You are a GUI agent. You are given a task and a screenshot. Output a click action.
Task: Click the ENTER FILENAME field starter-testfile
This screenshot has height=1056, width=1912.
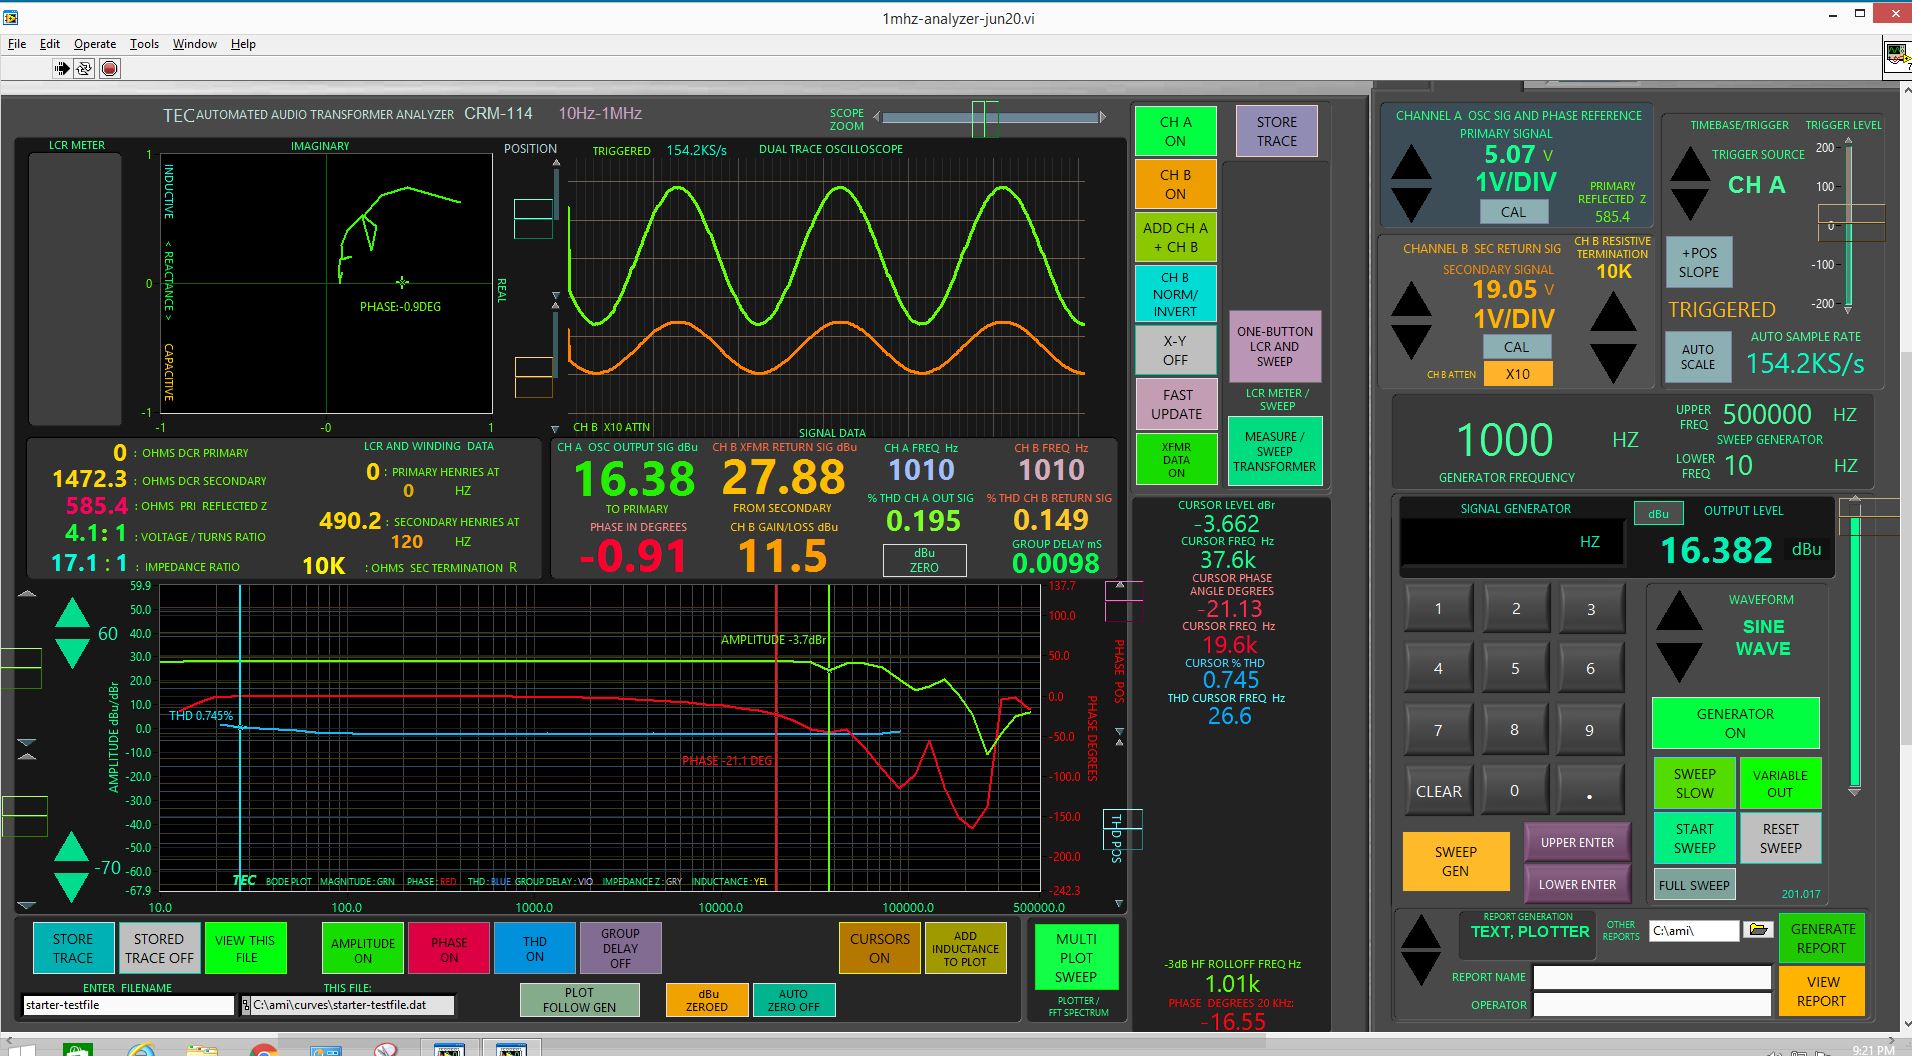tap(128, 1005)
